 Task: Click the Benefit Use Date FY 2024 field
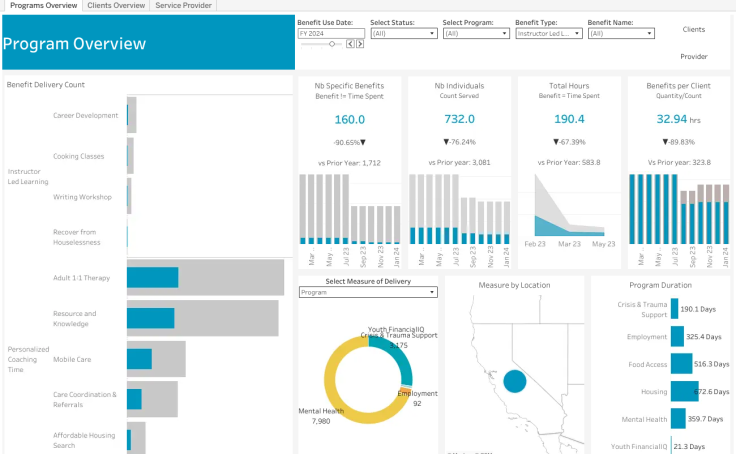331,33
